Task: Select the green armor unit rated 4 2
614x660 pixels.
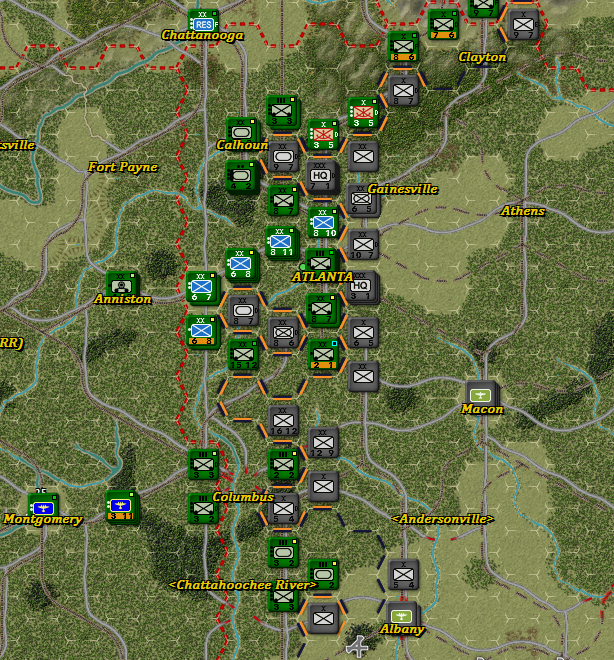Action: pyautogui.click(x=241, y=176)
